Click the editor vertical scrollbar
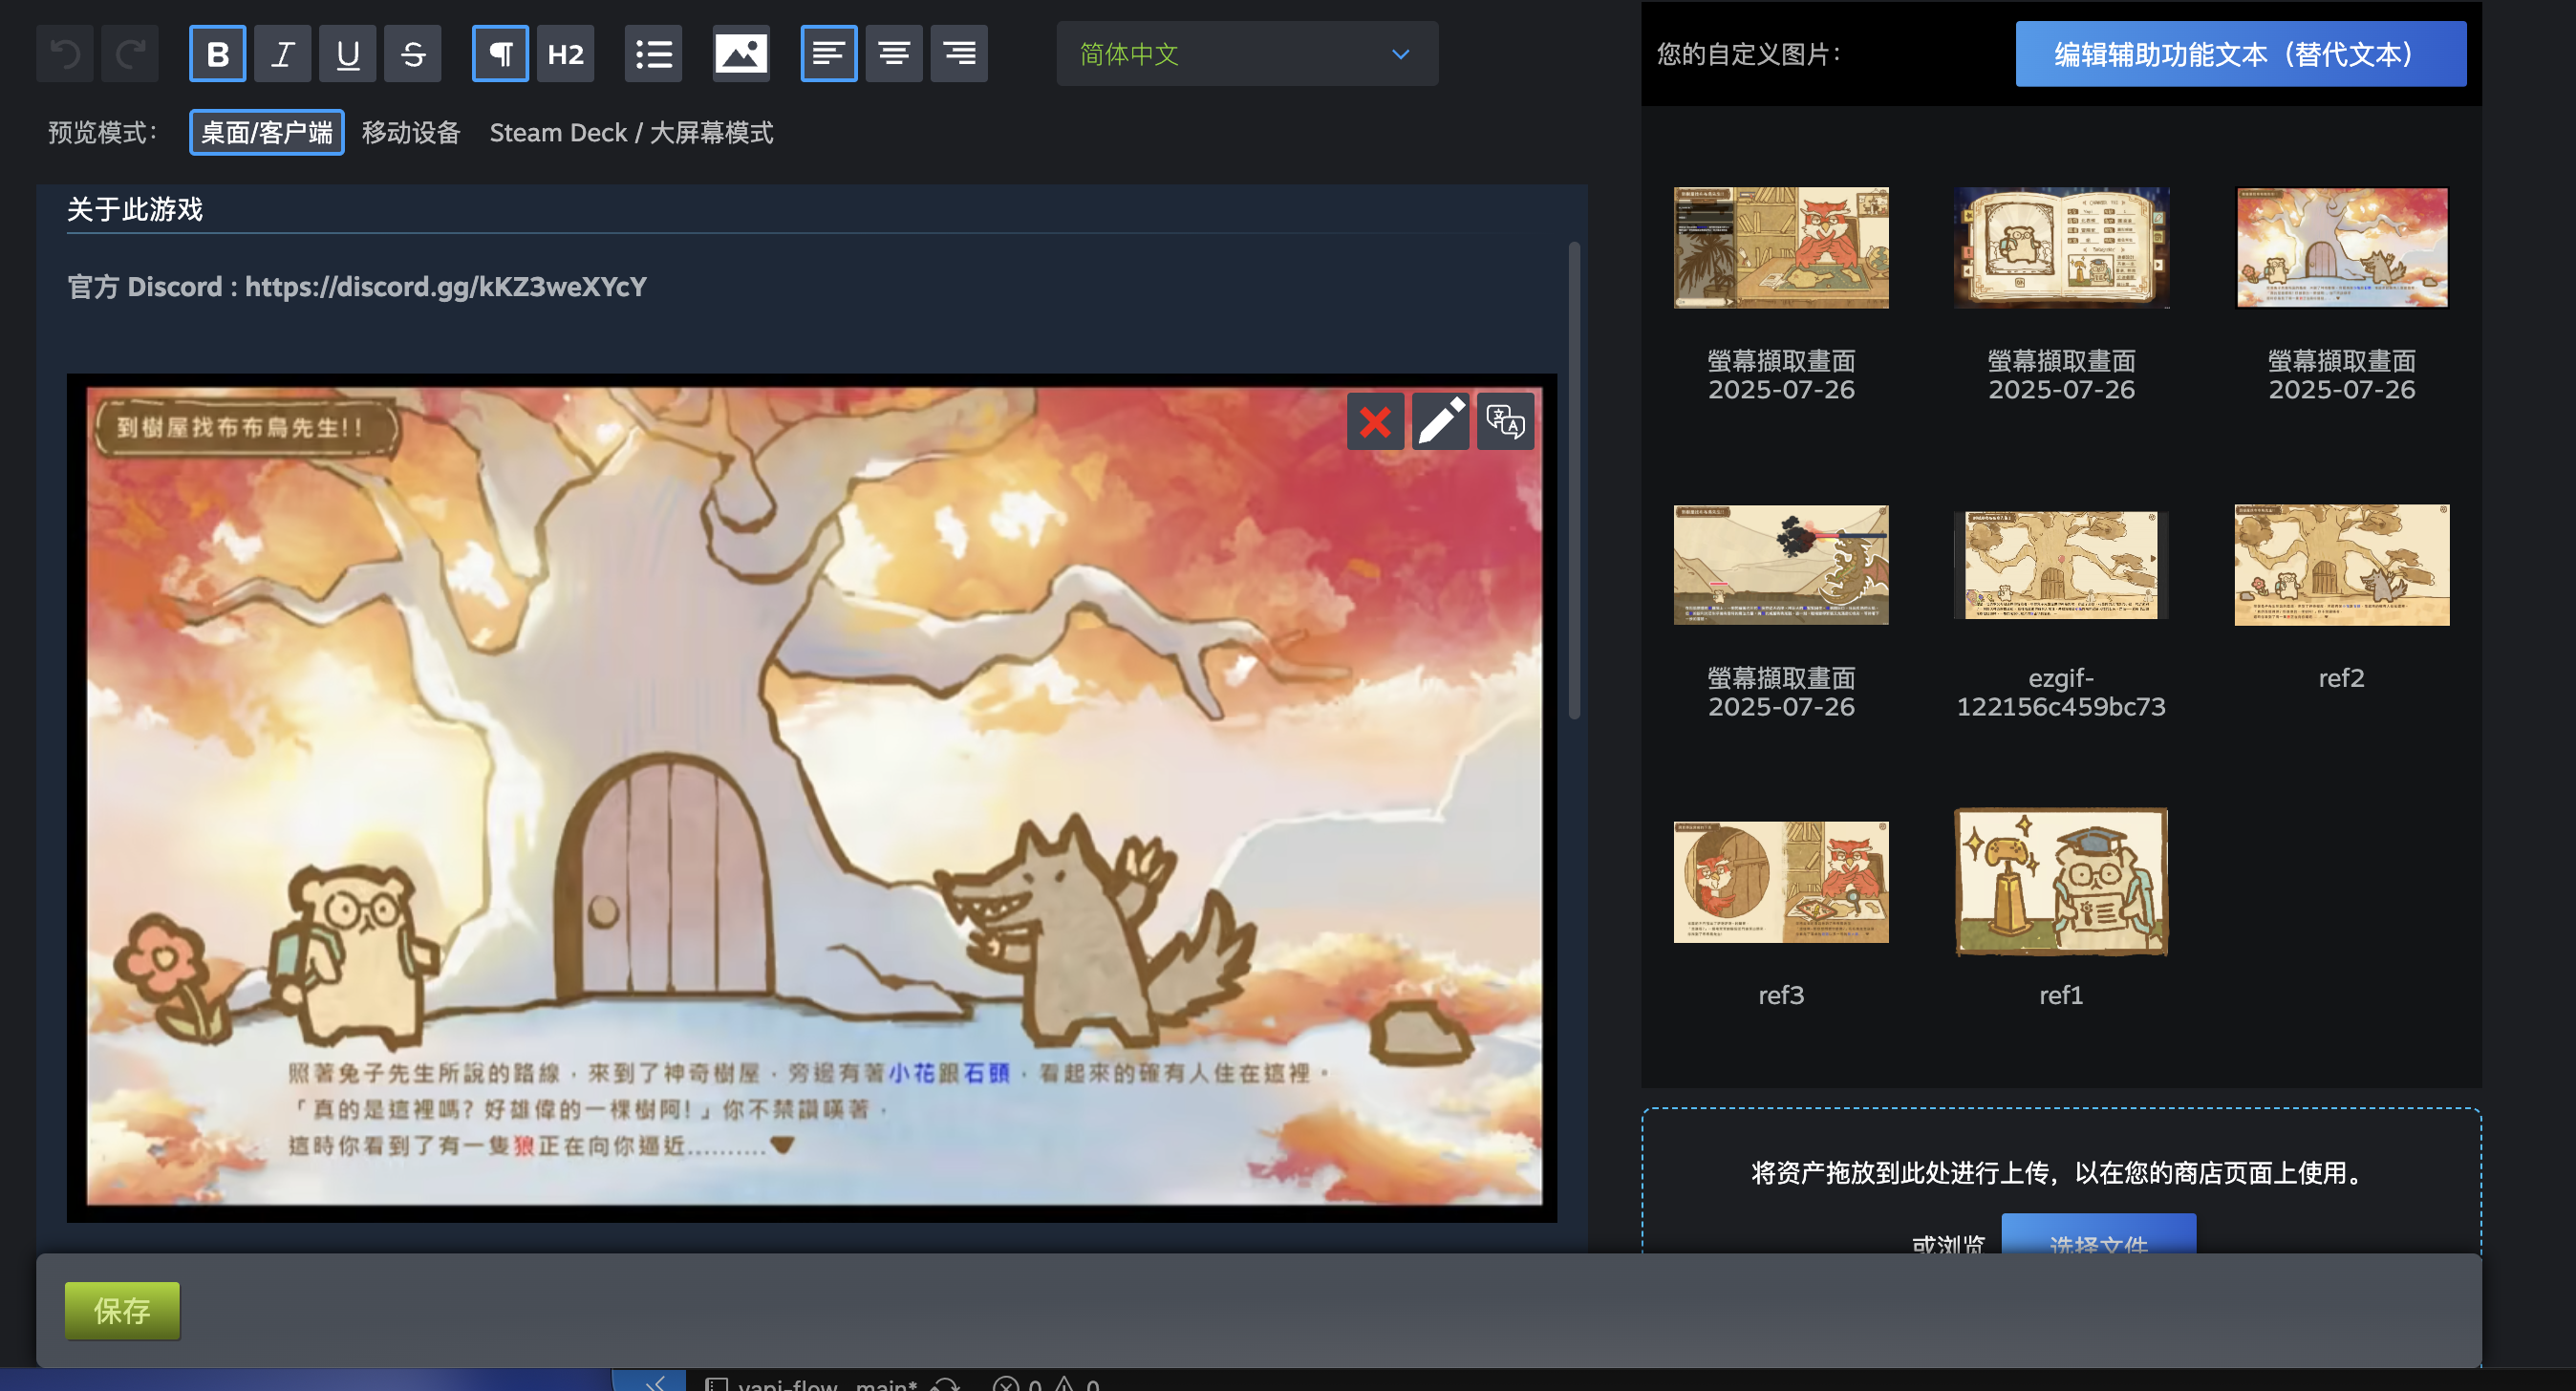Image resolution: width=2576 pixels, height=1391 pixels. pos(1574,480)
